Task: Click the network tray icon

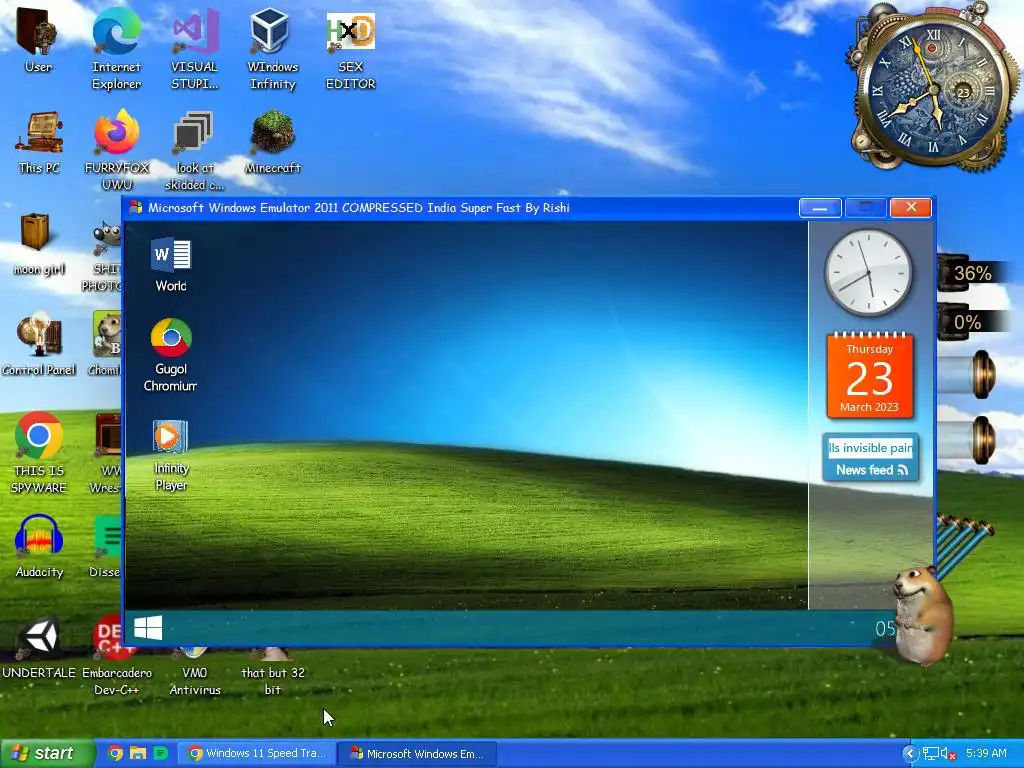Action: click(x=930, y=754)
